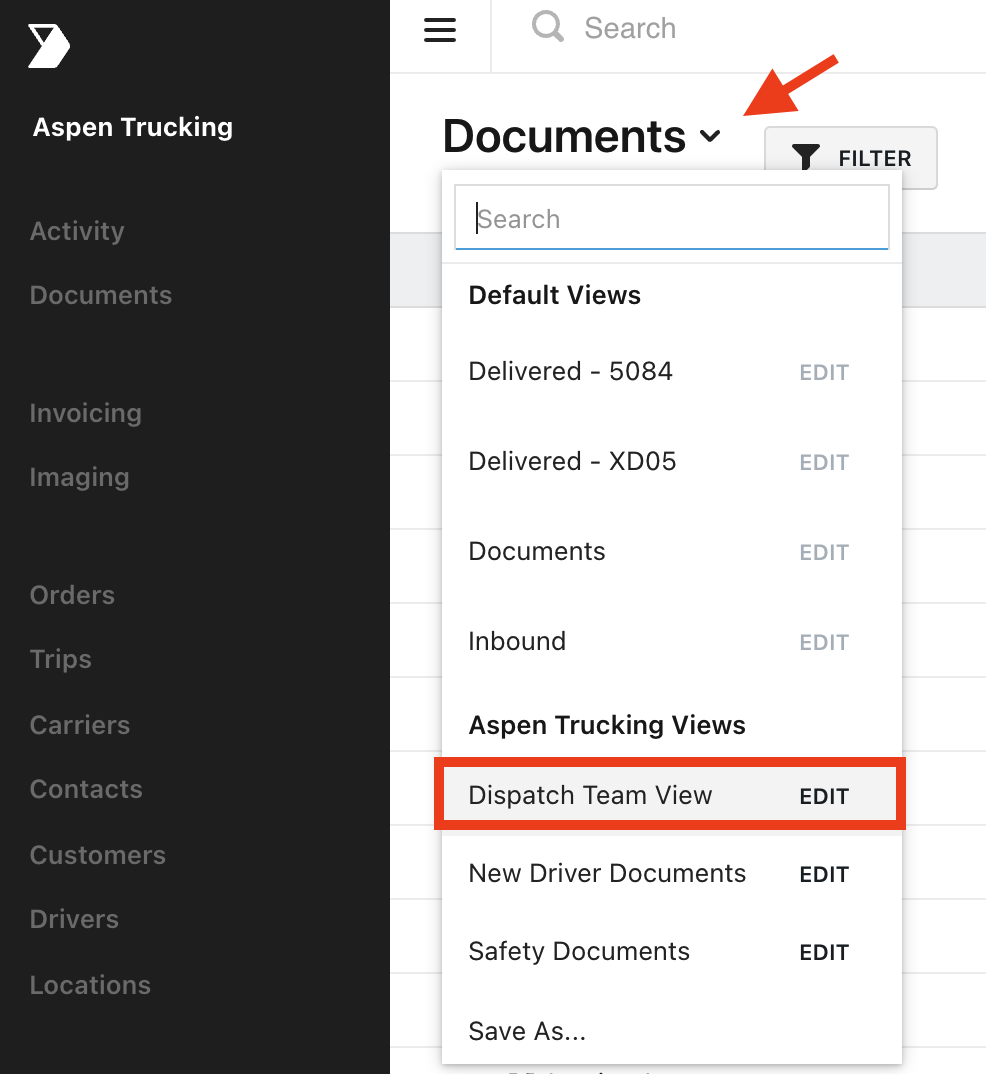Click the Vector logo icon

(49, 46)
